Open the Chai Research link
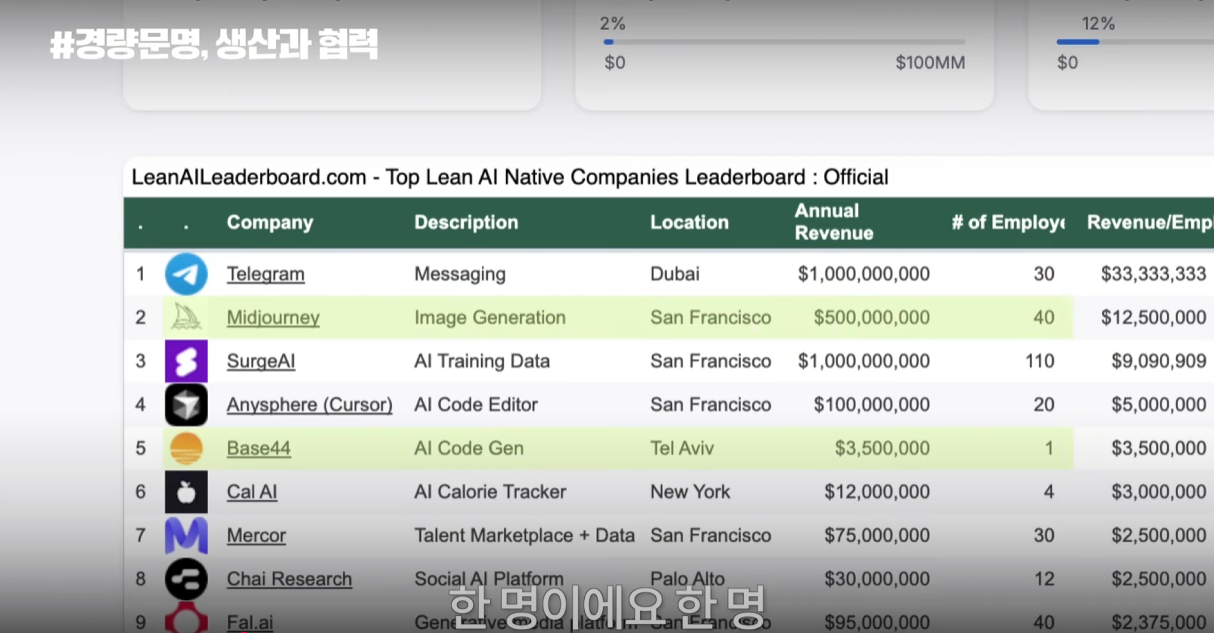 (289, 579)
